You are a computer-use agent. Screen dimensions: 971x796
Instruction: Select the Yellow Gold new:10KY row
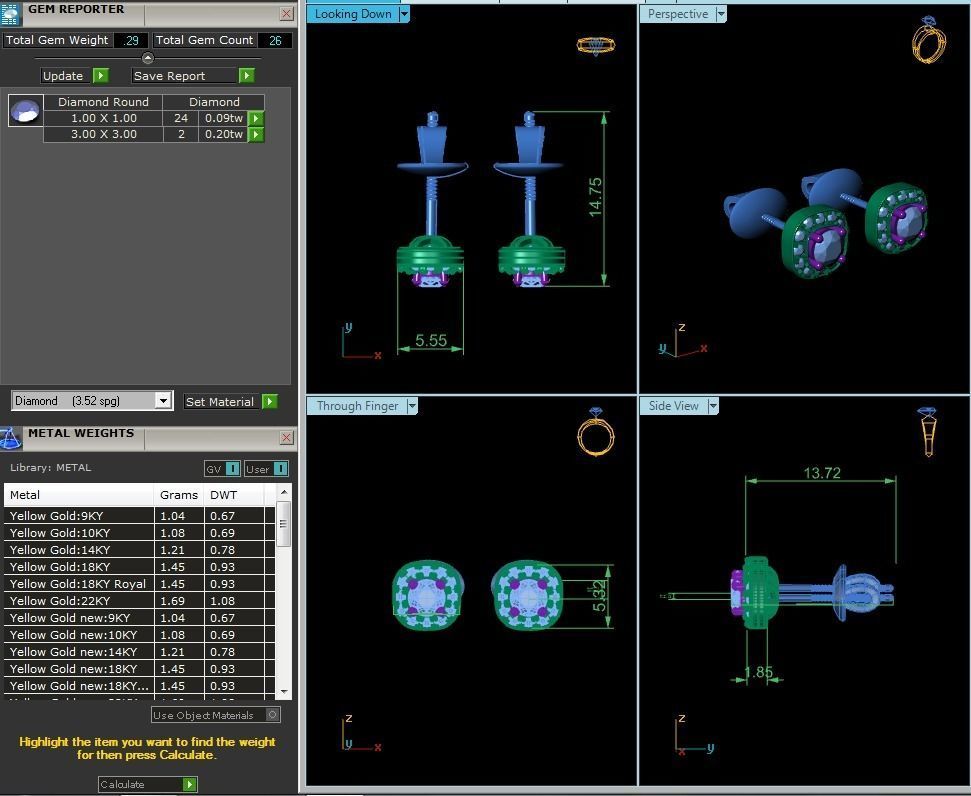[x=139, y=635]
